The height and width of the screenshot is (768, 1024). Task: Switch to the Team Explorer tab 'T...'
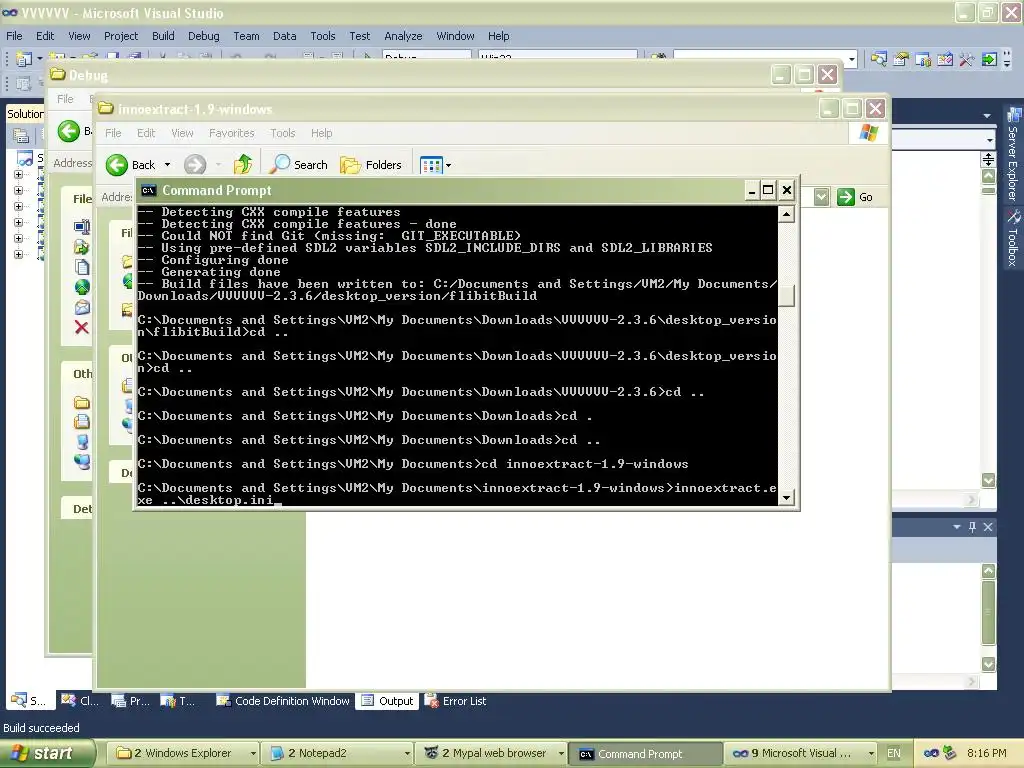tap(178, 701)
